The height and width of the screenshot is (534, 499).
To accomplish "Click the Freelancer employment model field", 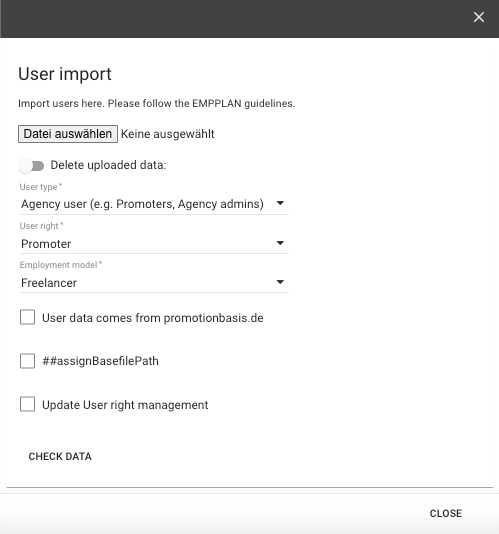I will pos(154,283).
